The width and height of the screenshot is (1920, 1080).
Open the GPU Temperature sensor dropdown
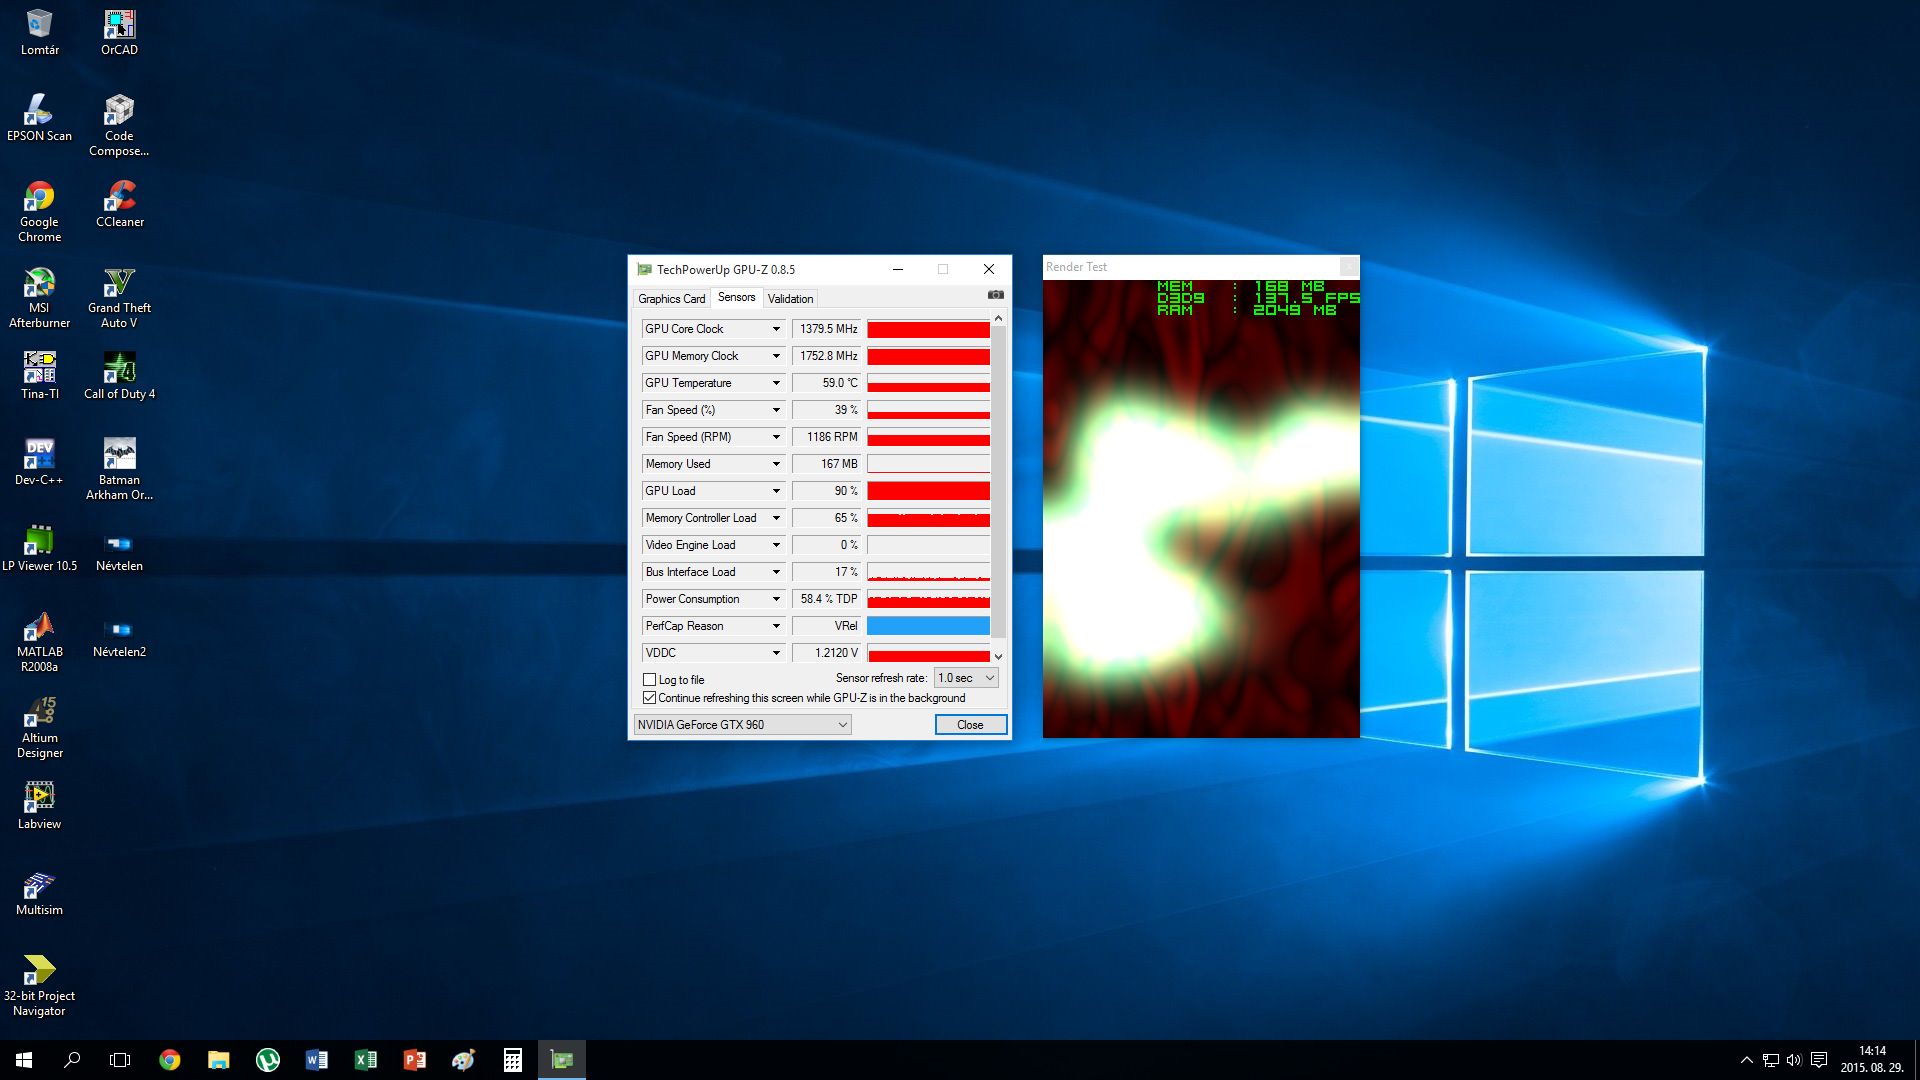776,383
